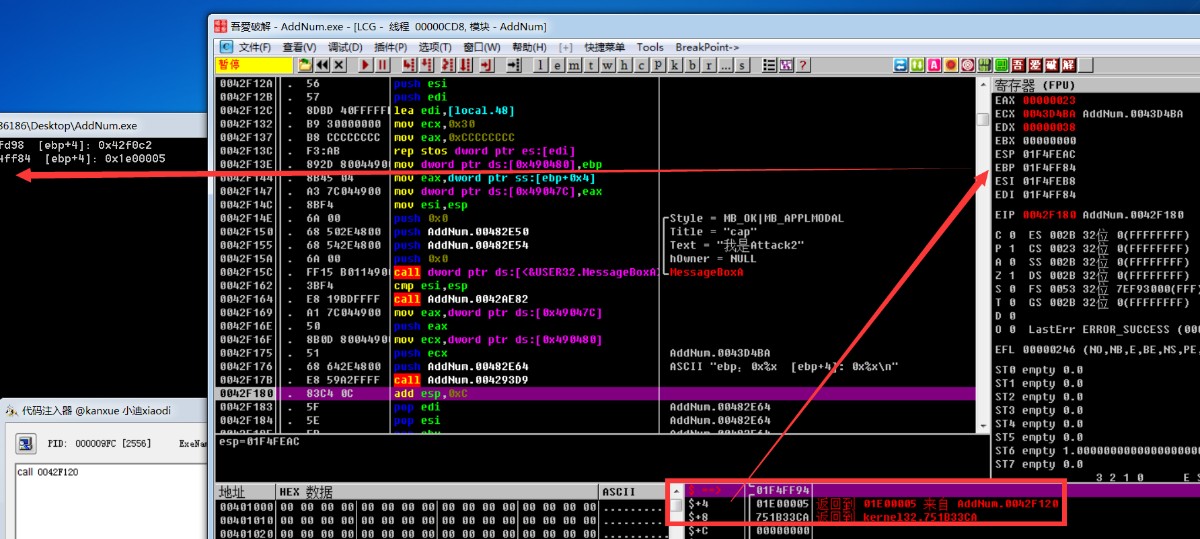Open the 插件(P) menu
The width and height of the screenshot is (1200, 539).
[x=390, y=47]
